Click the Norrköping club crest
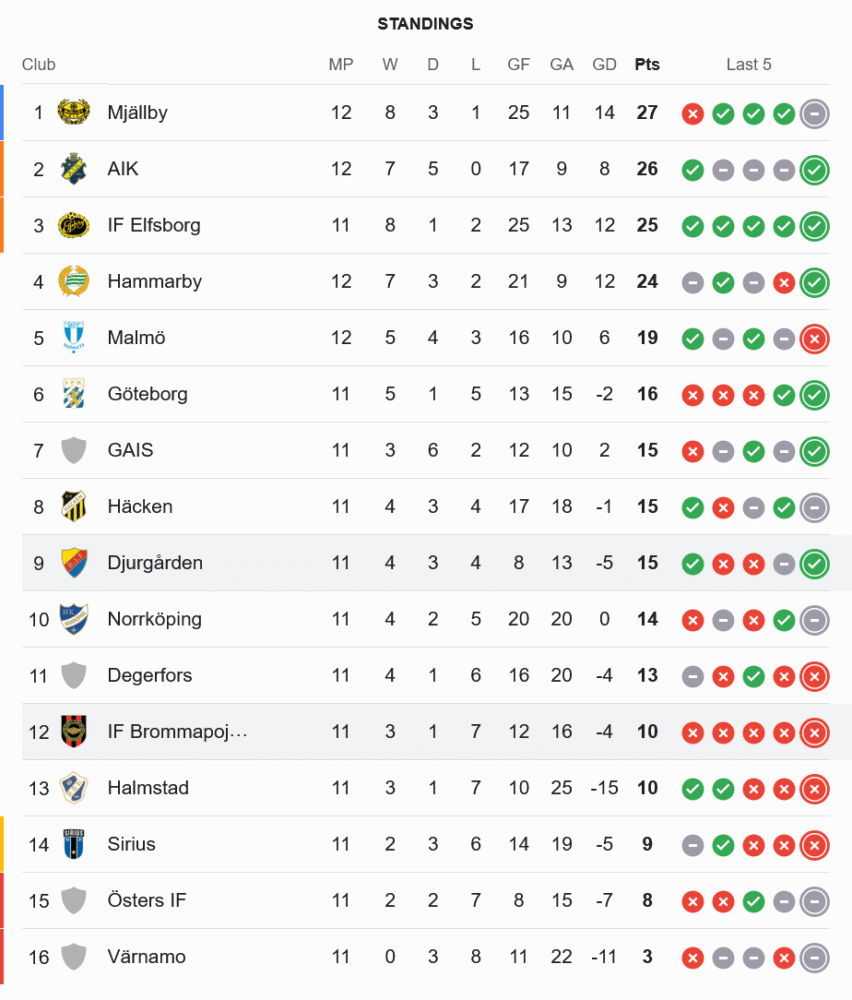This screenshot has height=1000, width=852. click(x=73, y=619)
